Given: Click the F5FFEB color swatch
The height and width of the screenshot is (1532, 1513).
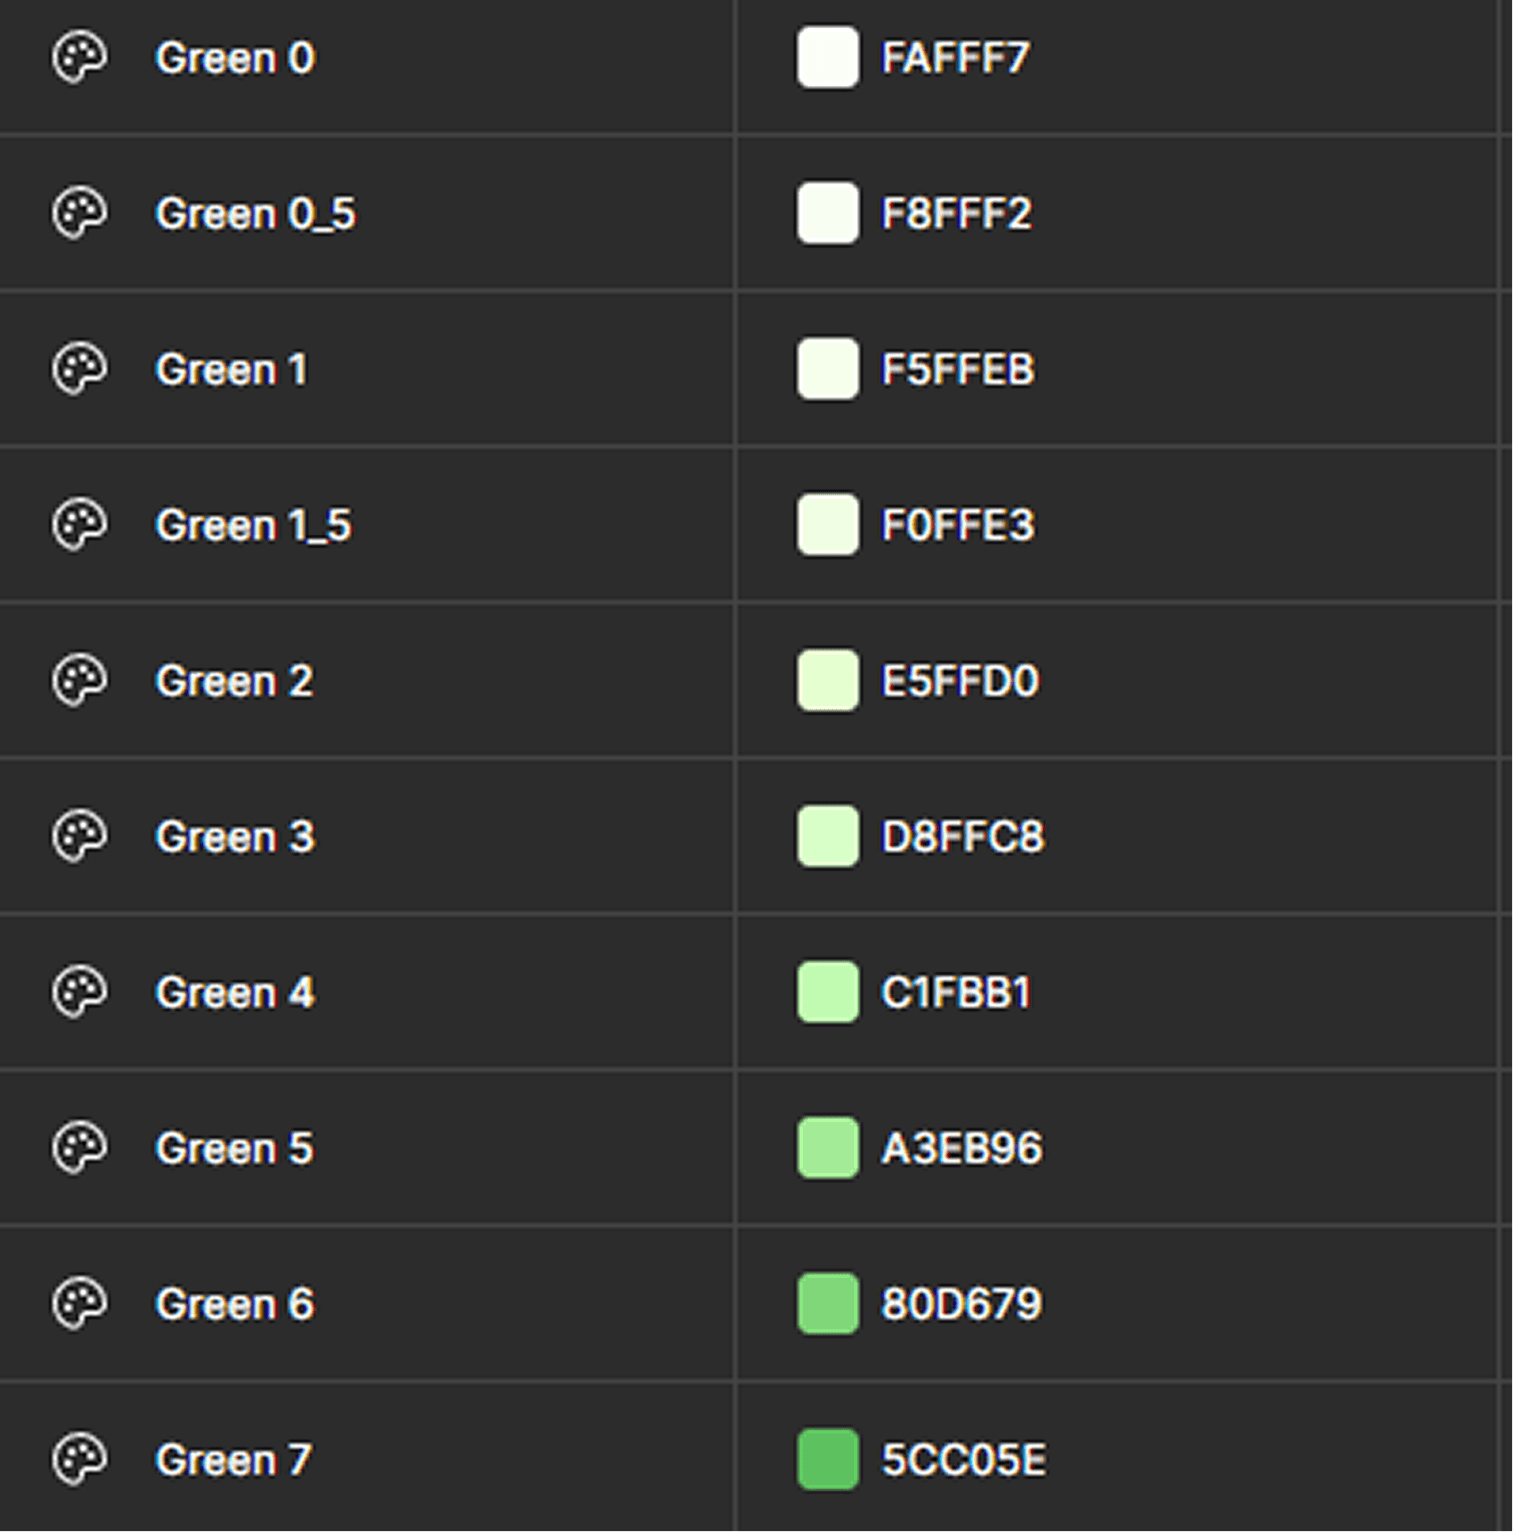Looking at the screenshot, I should [x=827, y=370].
